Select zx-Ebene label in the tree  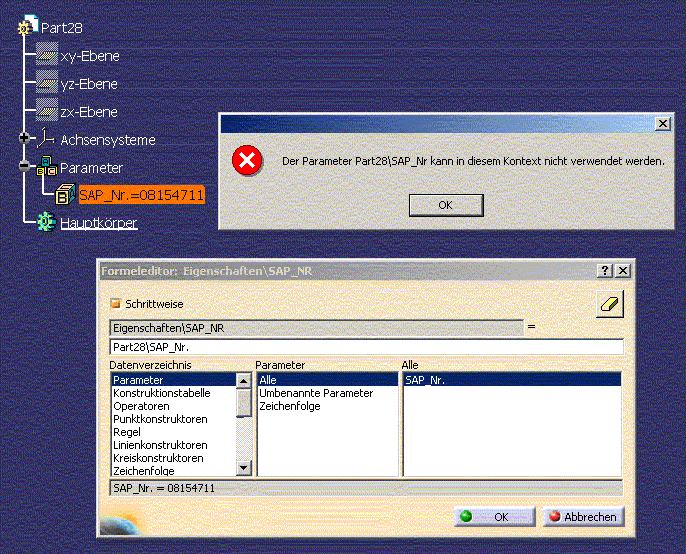point(89,112)
